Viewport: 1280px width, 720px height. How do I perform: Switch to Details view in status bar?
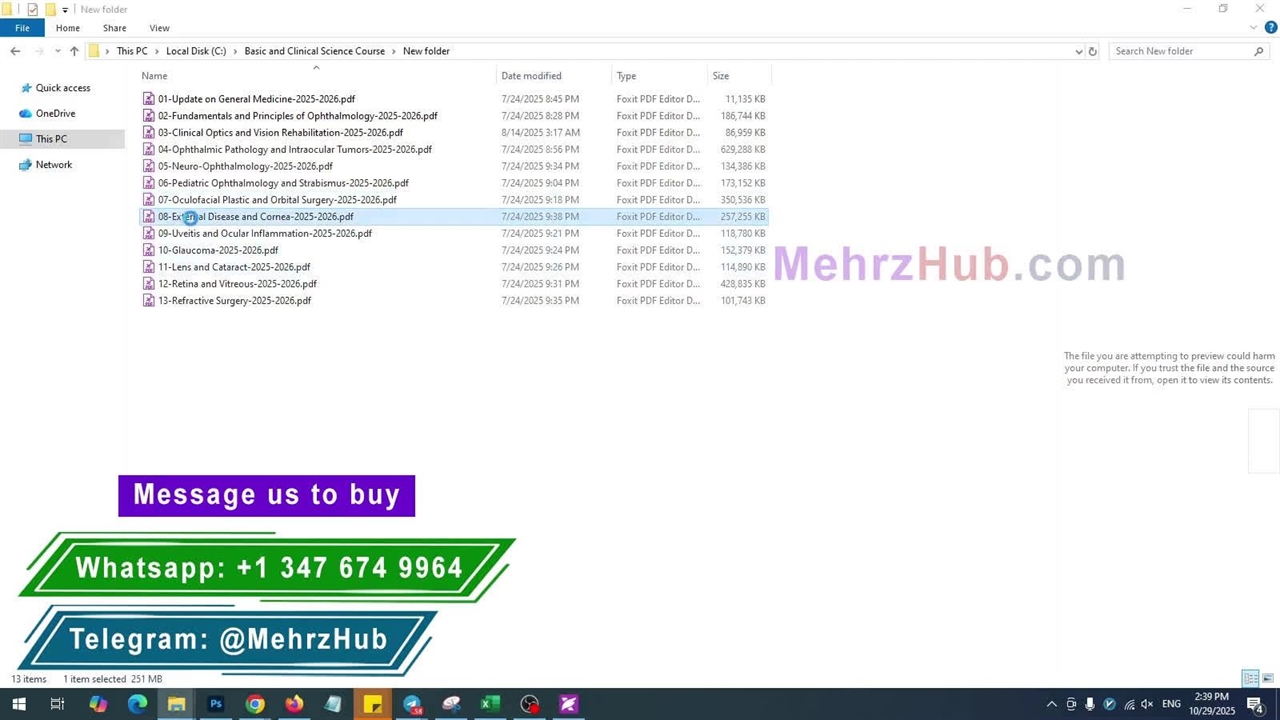tap(1249, 679)
